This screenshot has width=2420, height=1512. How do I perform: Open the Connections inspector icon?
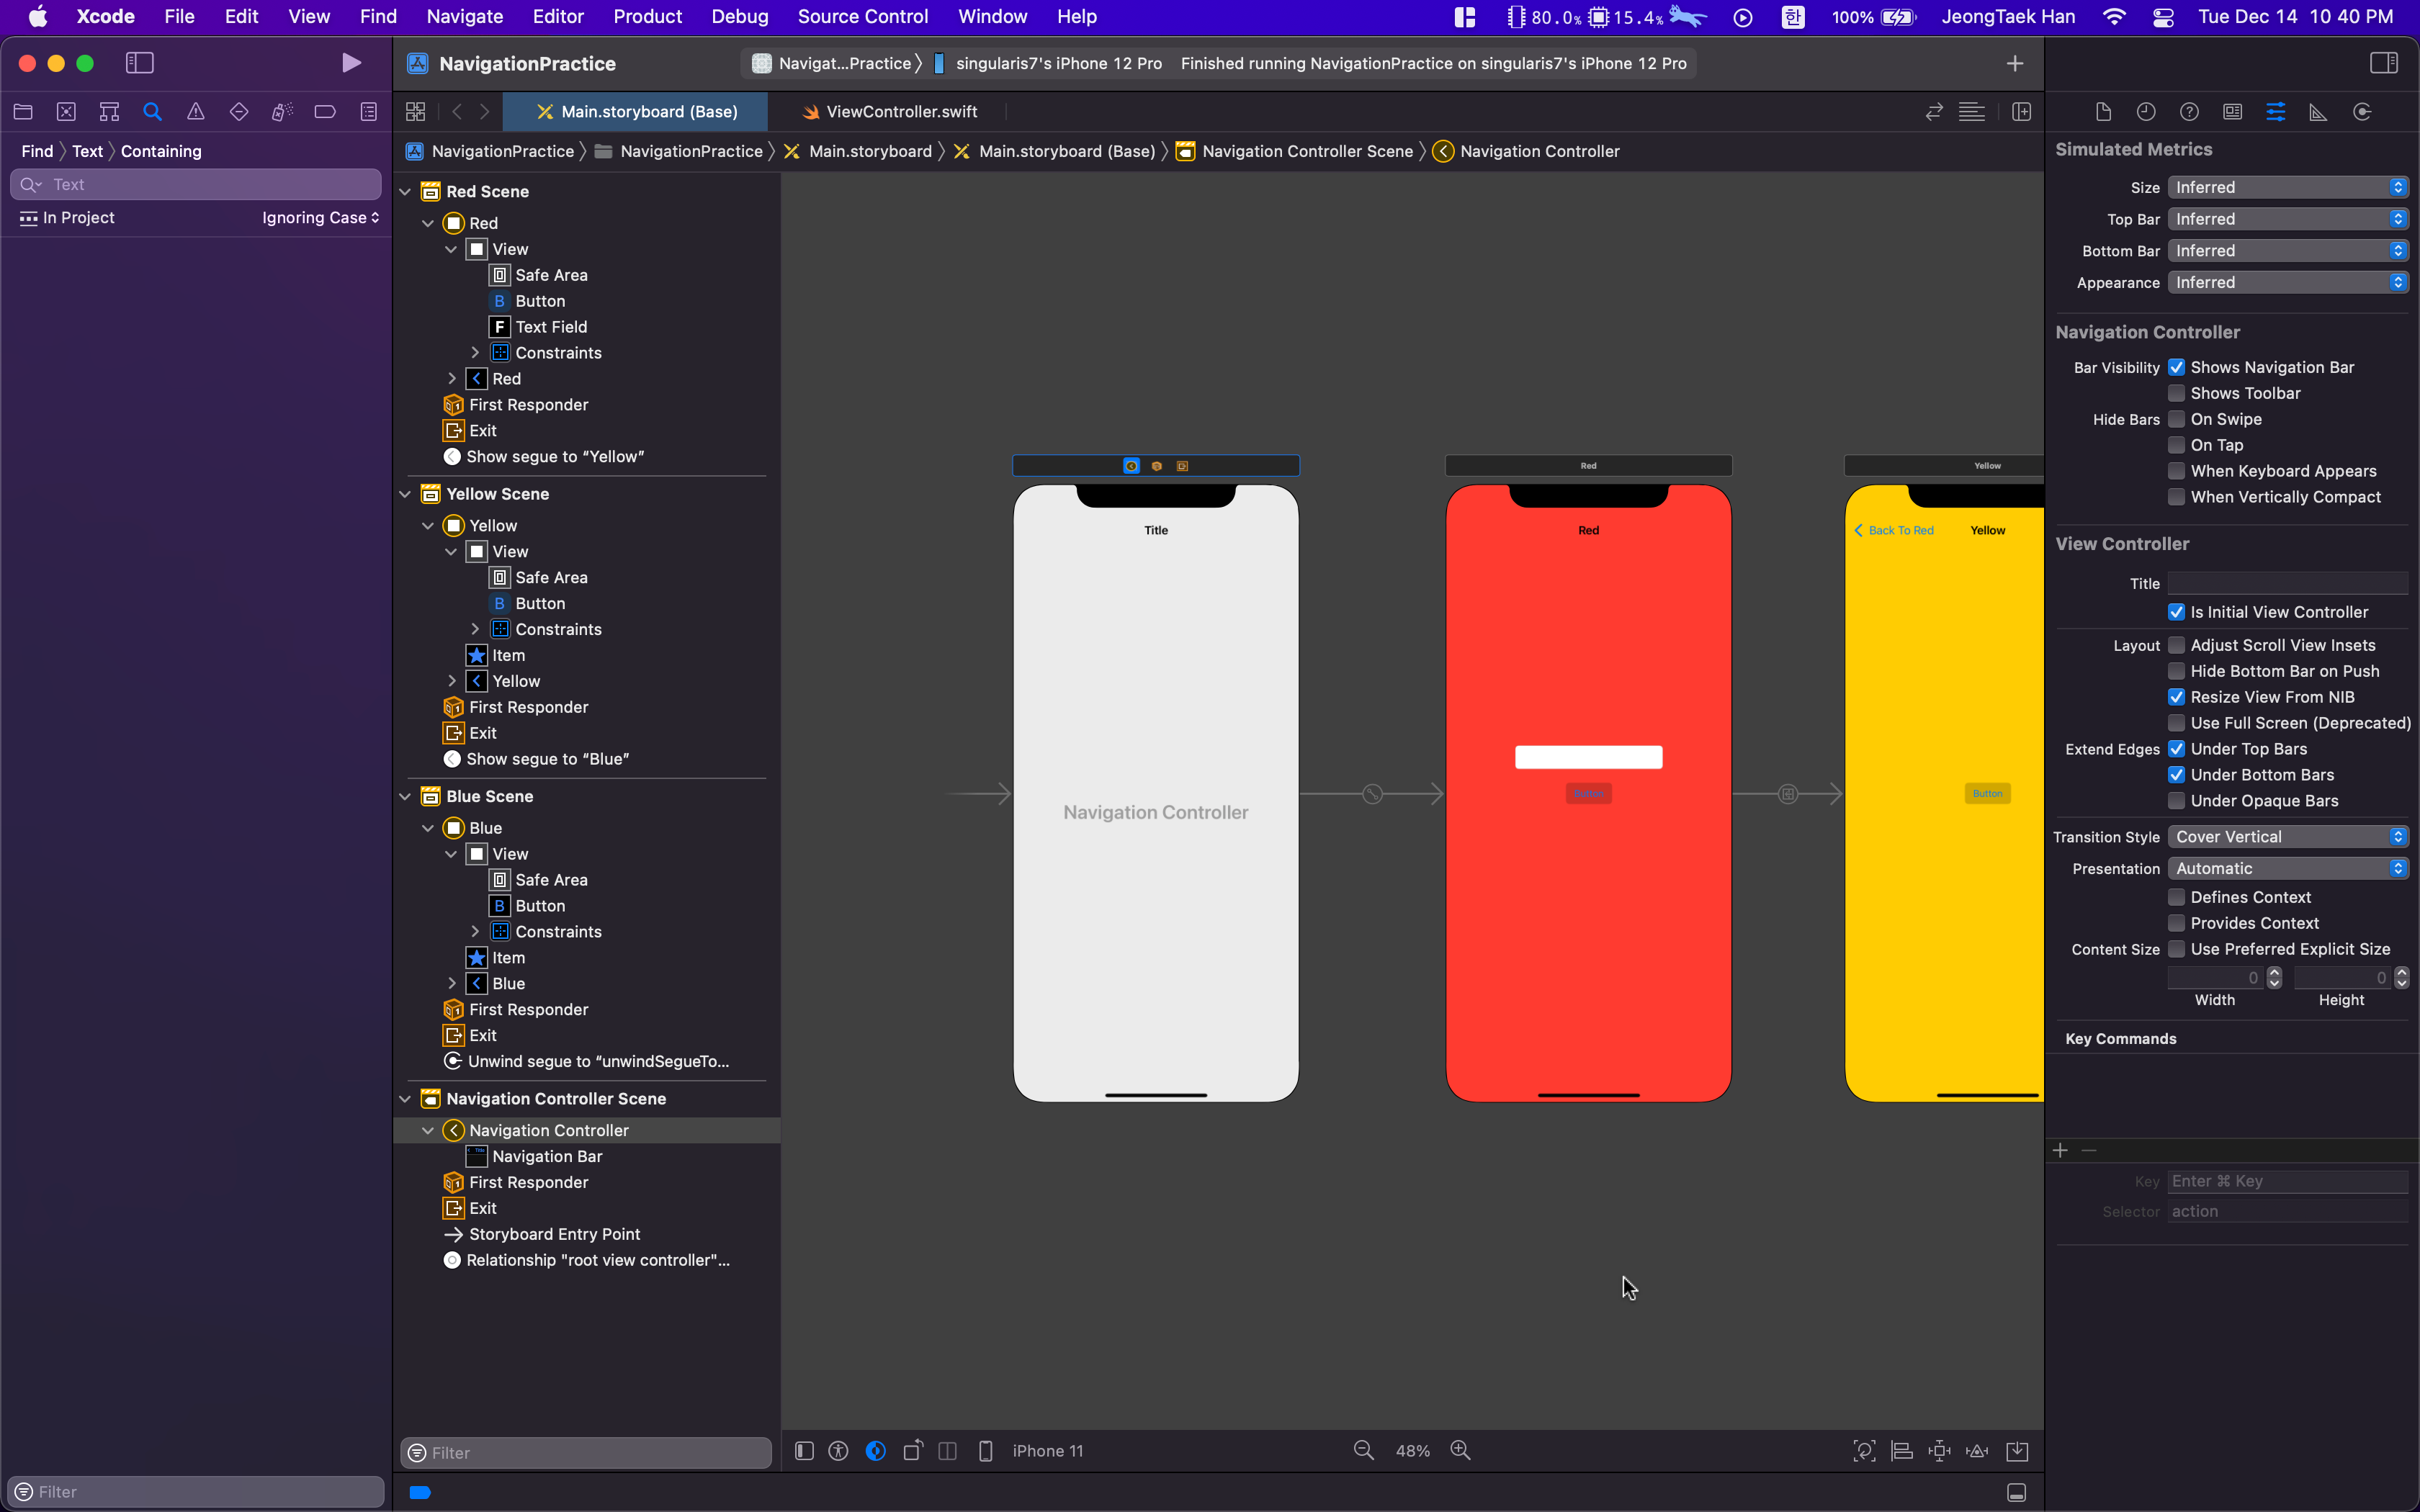[2362, 112]
